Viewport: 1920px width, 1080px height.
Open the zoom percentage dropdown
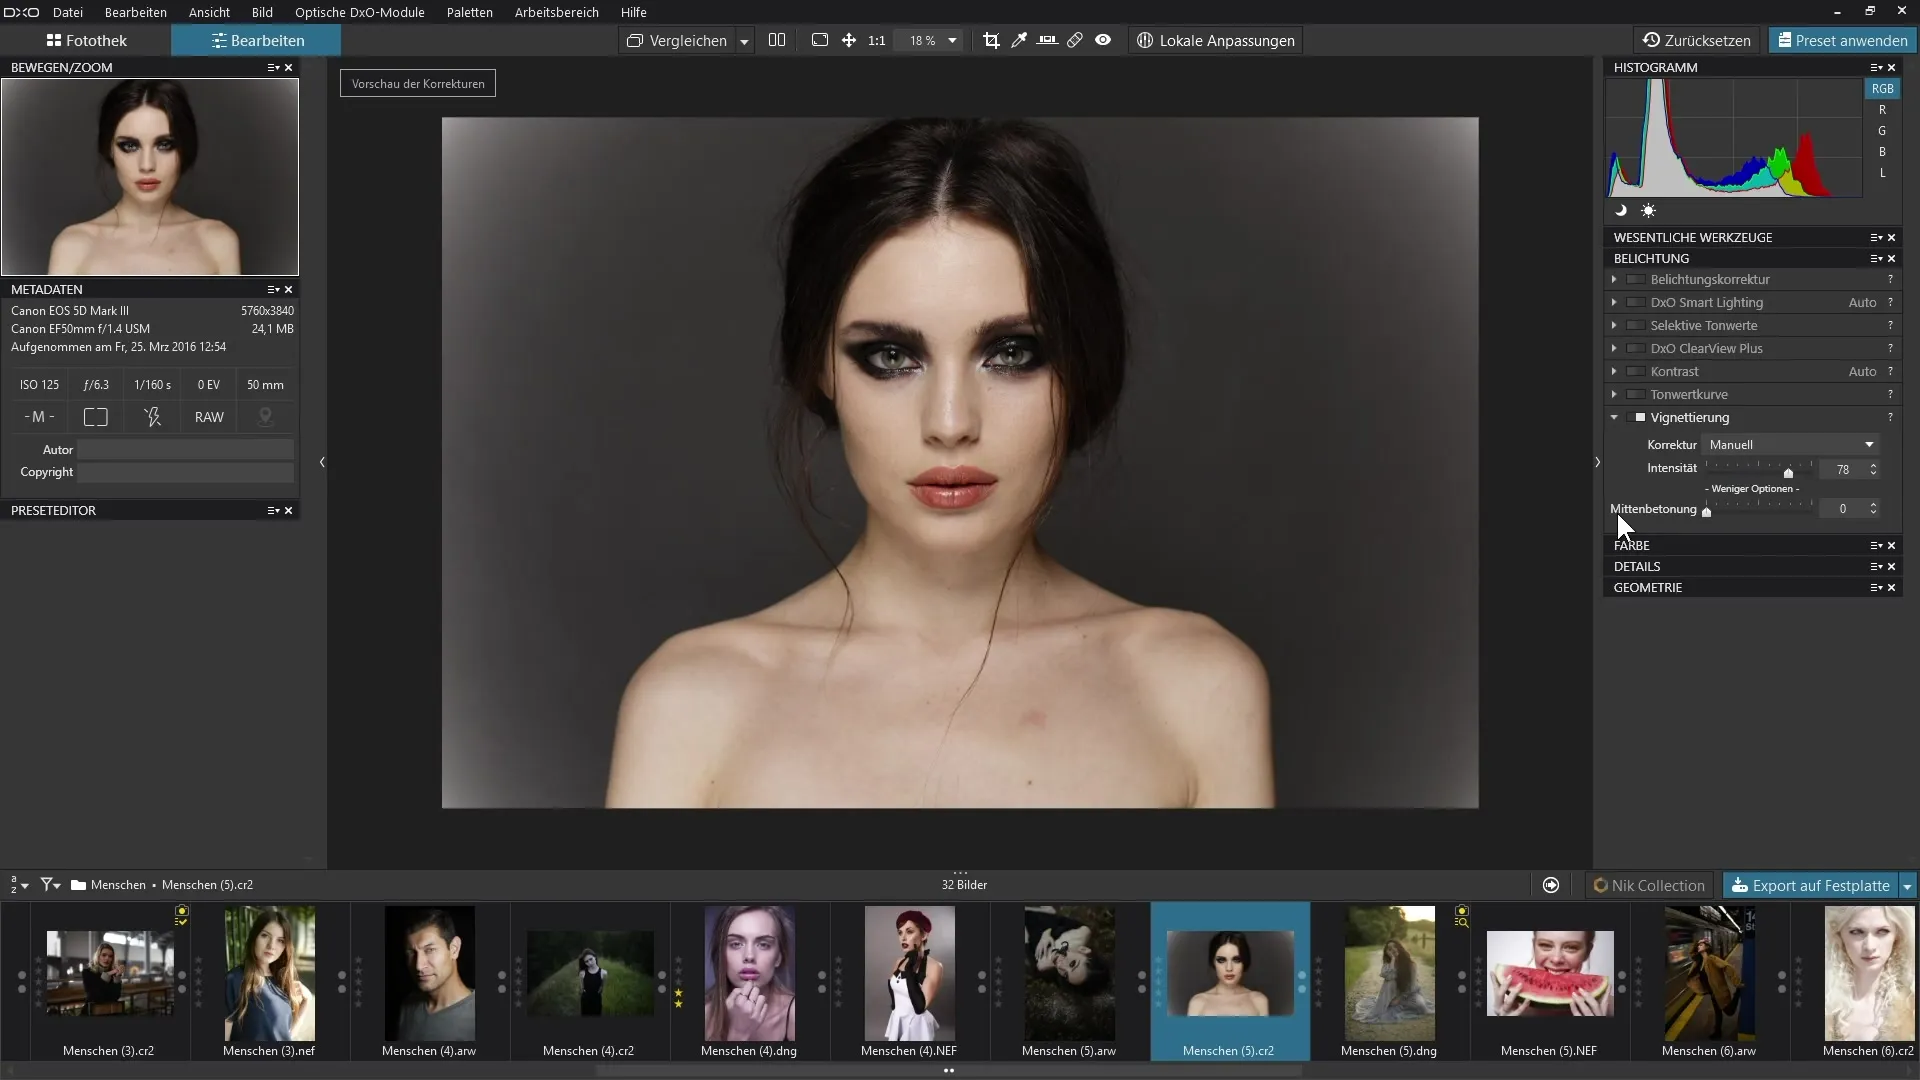point(952,41)
